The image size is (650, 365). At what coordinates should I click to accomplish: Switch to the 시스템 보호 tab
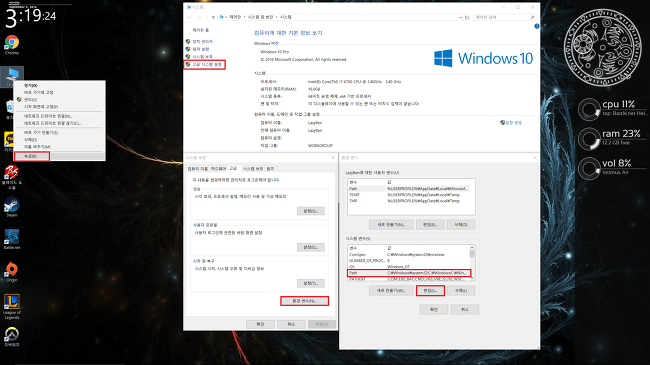click(253, 169)
